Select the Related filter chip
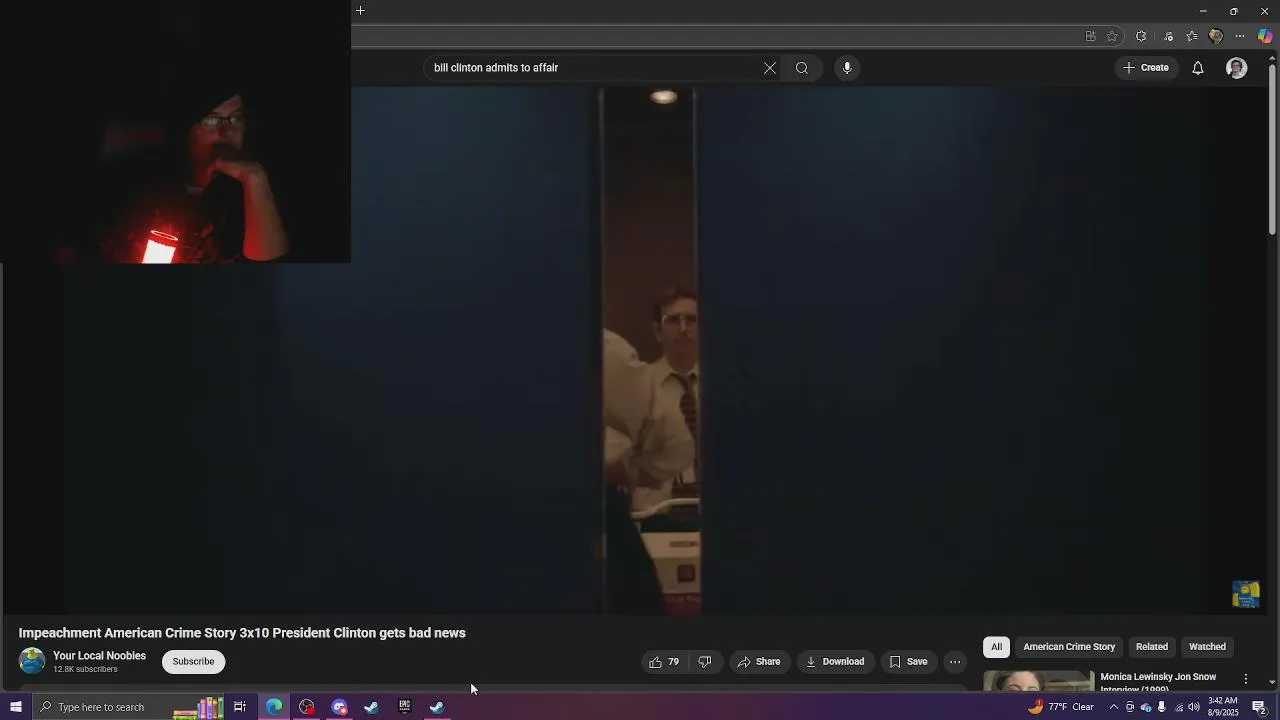The height and width of the screenshot is (720, 1280). click(x=1152, y=647)
